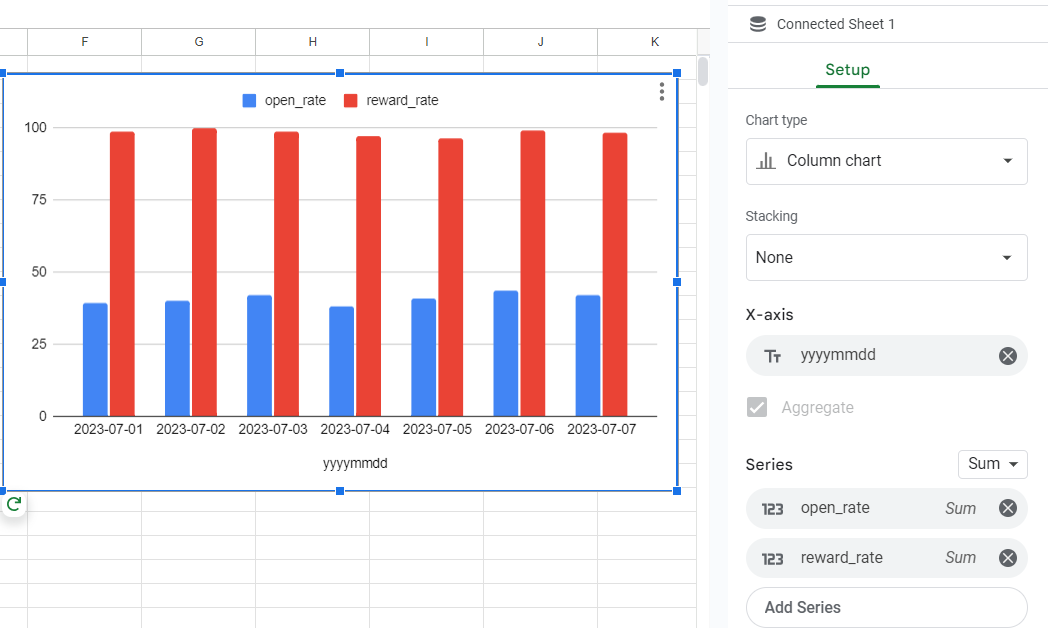Select the open_rate series chip
Screen dimensions: 1048x628
(886, 508)
